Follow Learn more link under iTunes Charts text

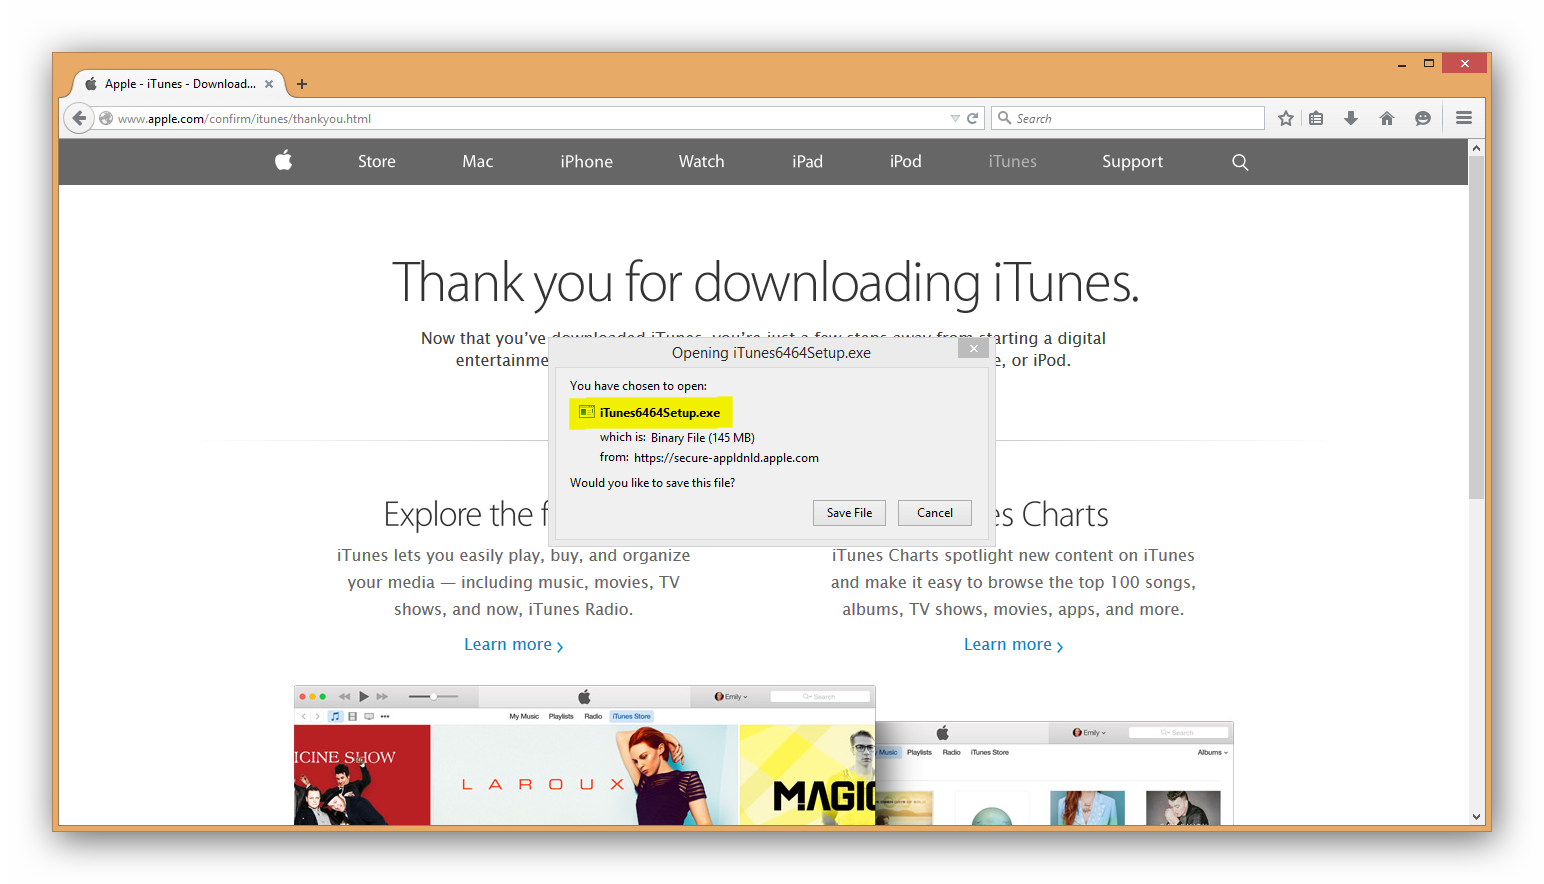[1014, 645]
